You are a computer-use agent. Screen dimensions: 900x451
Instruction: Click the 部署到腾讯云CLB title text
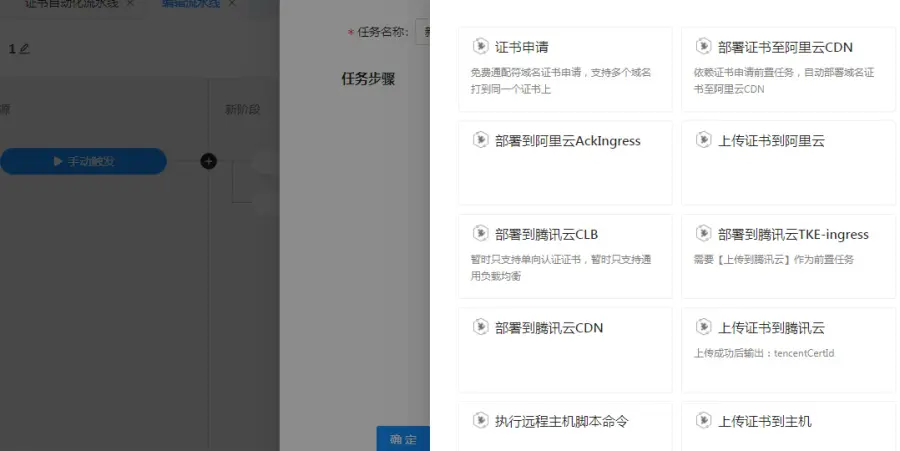coord(546,234)
